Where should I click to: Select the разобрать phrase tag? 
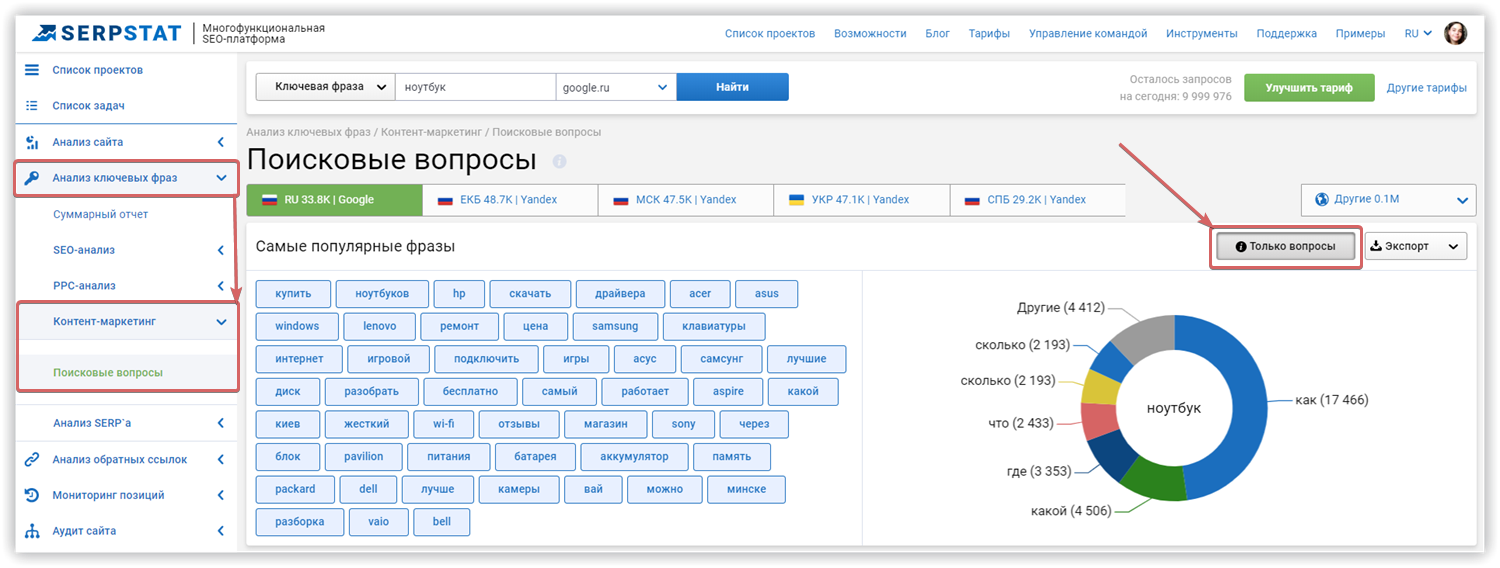(x=371, y=391)
